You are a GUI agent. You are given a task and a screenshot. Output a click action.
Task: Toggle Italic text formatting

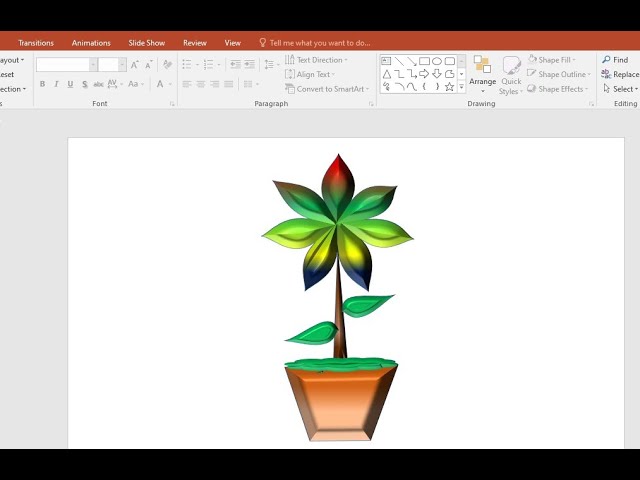(x=56, y=84)
